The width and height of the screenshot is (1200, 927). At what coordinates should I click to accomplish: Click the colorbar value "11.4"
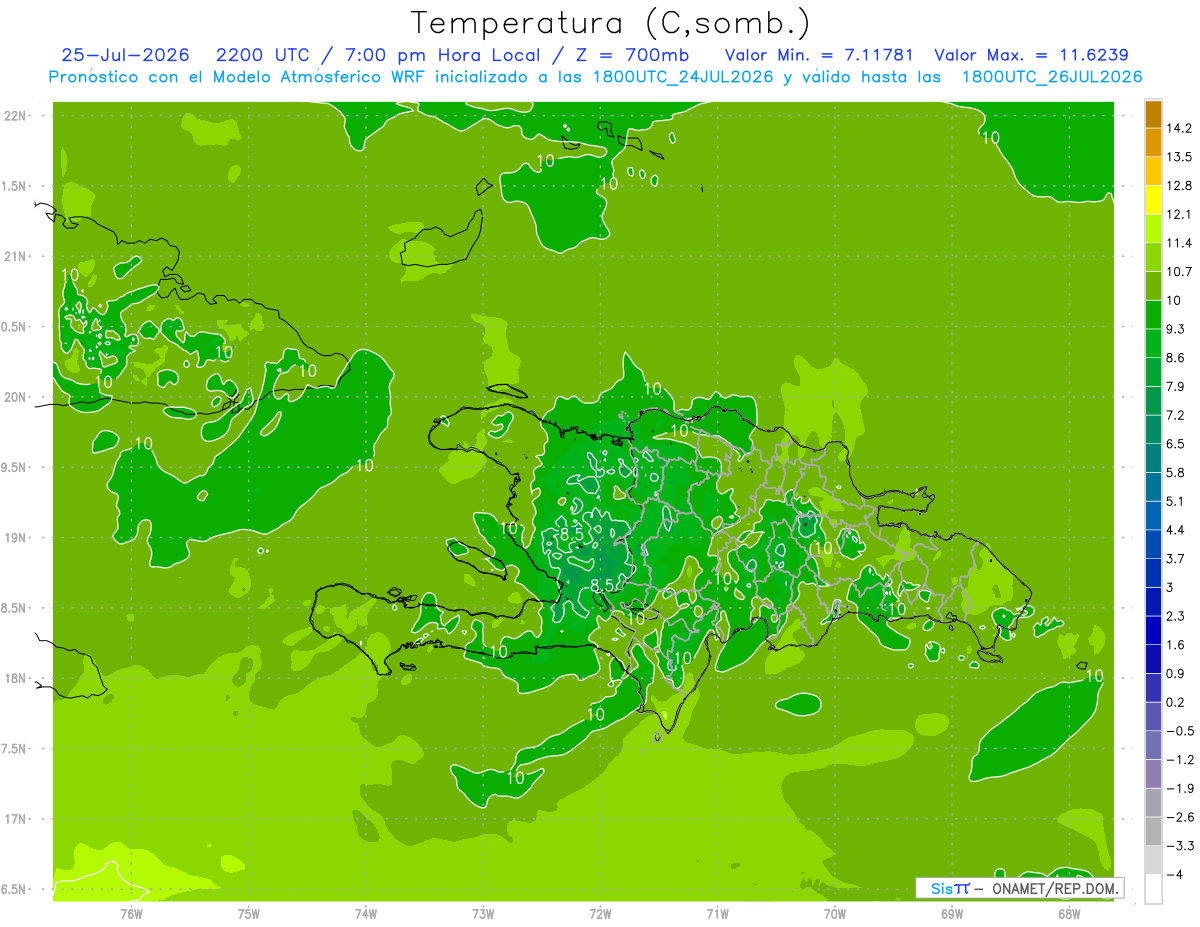coord(1179,243)
